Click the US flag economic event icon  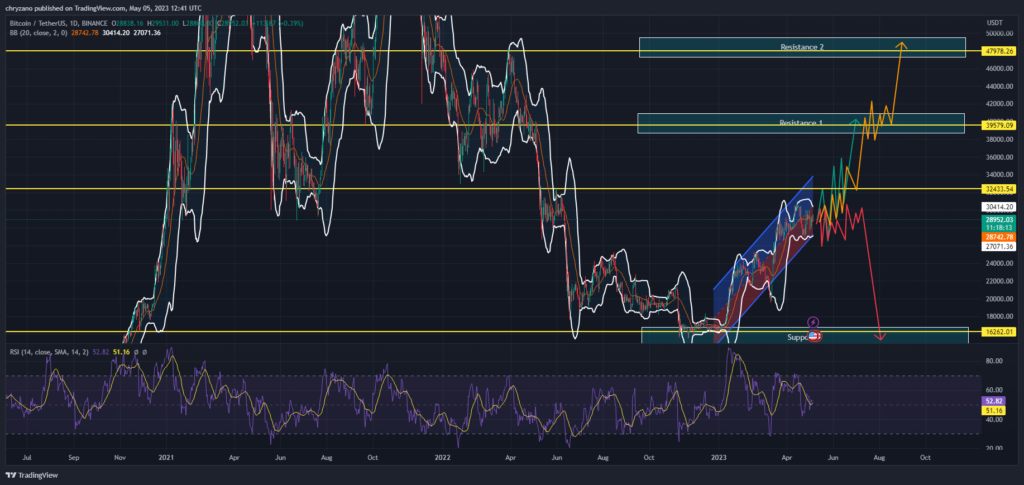click(814, 336)
